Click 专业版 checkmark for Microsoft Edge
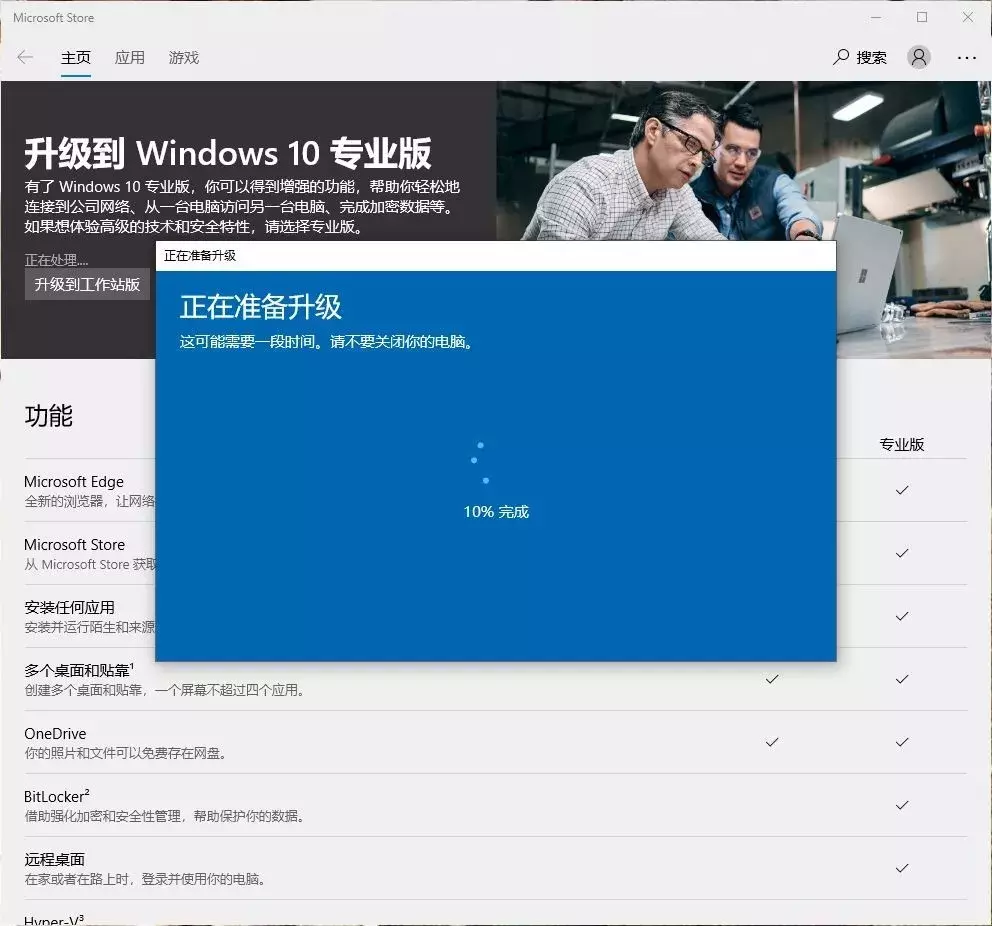The image size is (992, 926). (902, 490)
